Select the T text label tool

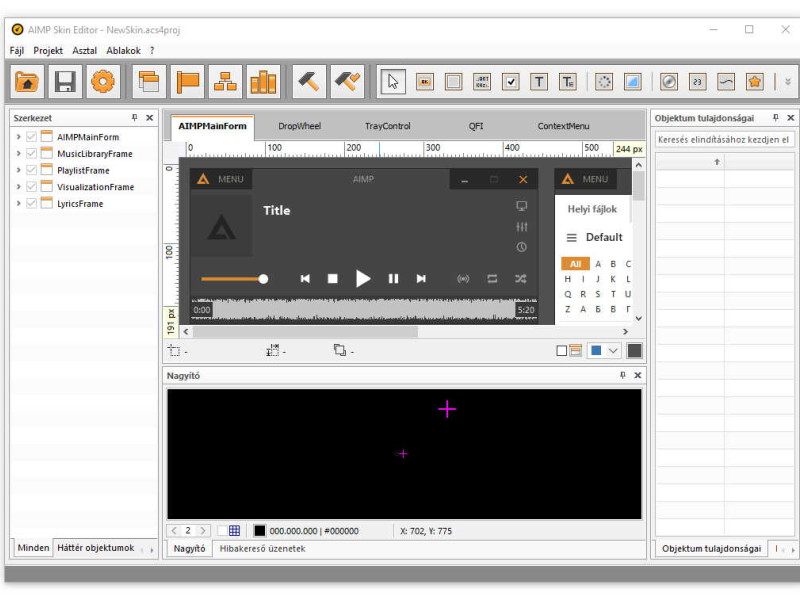tap(539, 82)
